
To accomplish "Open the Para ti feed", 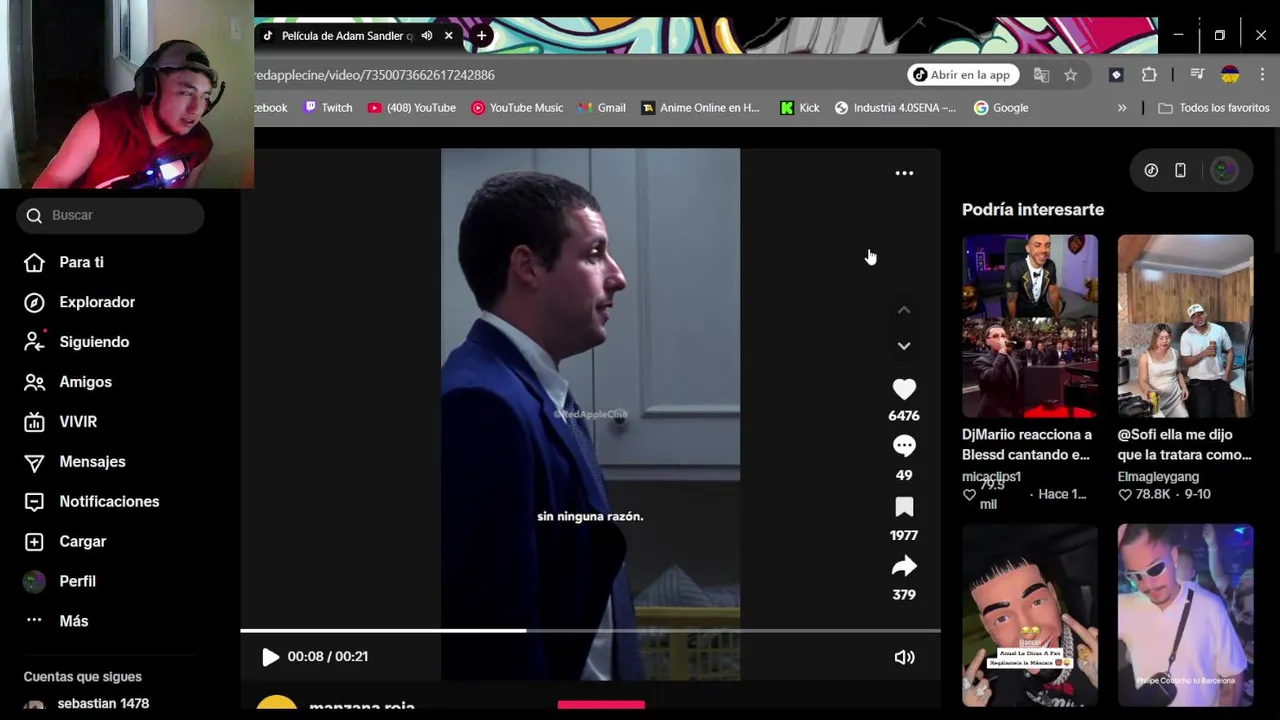I will pyautogui.click(x=81, y=262).
